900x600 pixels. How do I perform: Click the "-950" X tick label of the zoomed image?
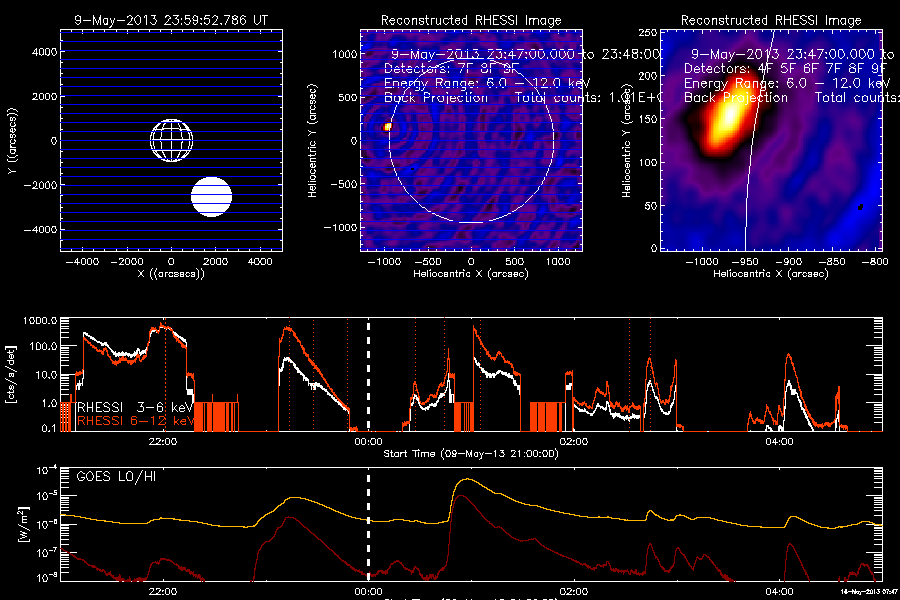click(745, 262)
